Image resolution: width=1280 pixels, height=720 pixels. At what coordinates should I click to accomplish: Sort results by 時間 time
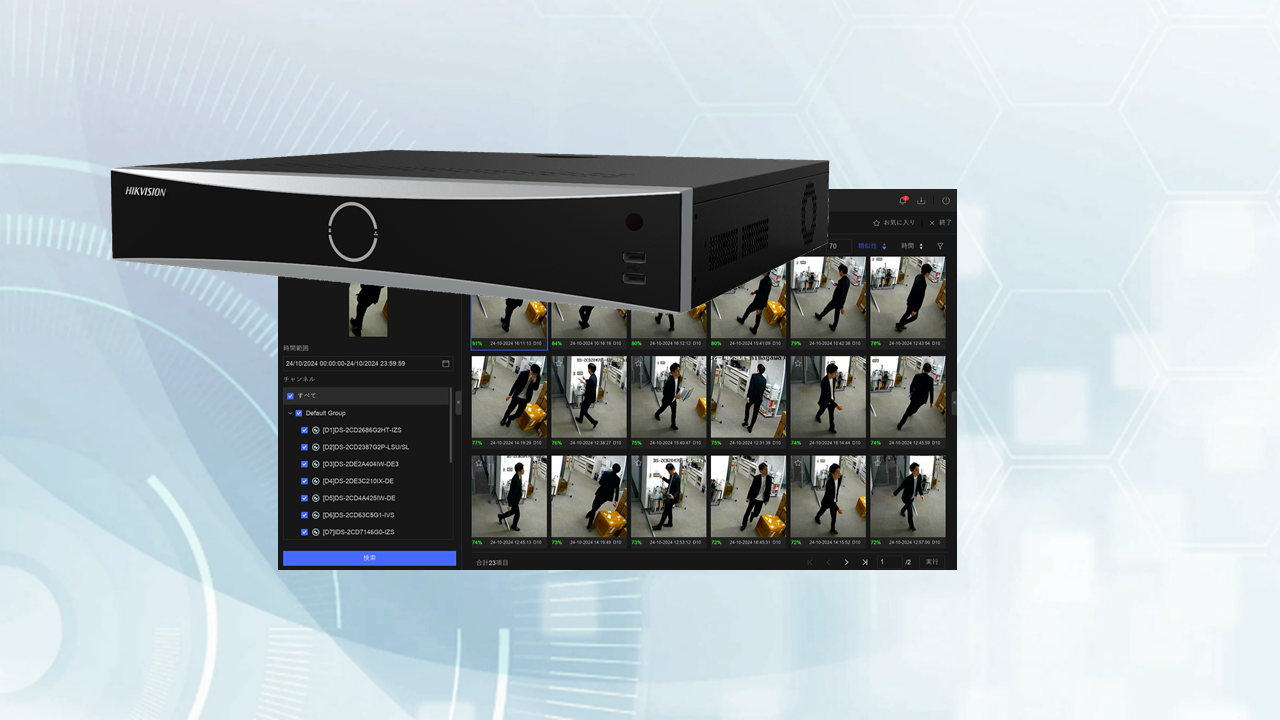pyautogui.click(x=911, y=246)
